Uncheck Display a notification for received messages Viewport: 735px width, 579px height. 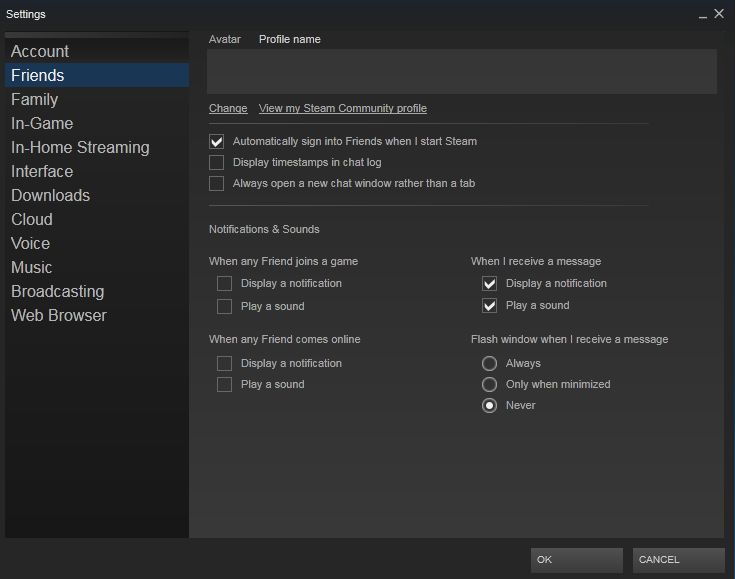pos(489,284)
